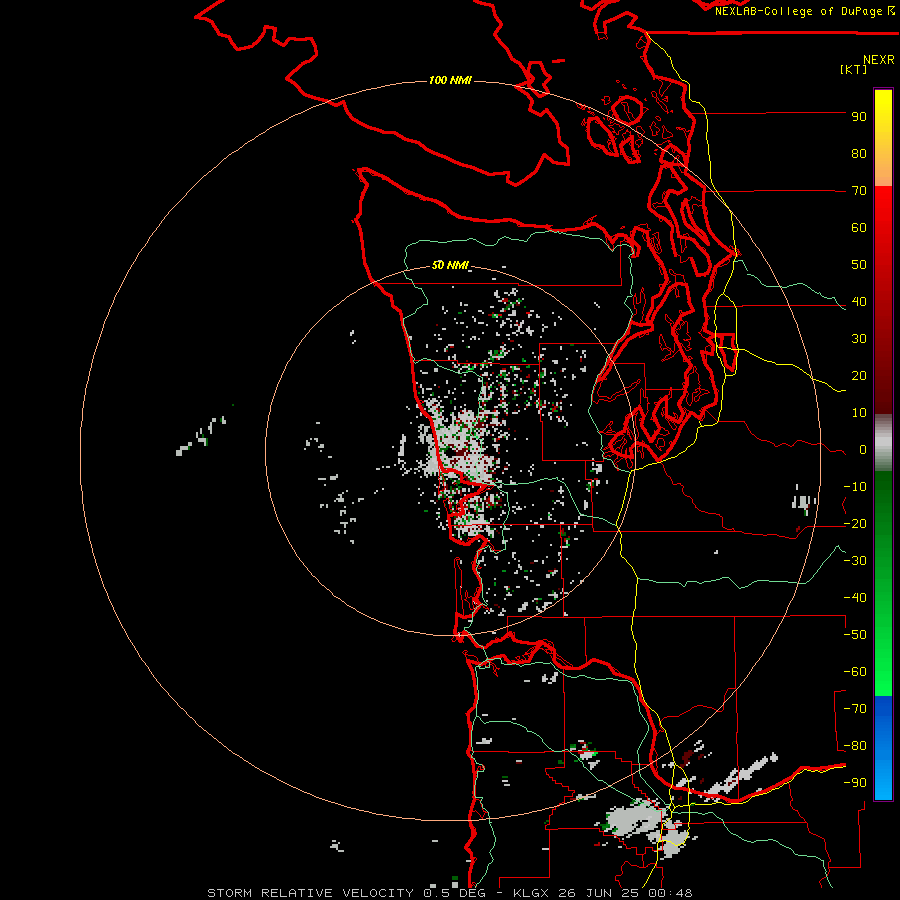
Task: Select the -90 knot scale label
Action: 855,783
